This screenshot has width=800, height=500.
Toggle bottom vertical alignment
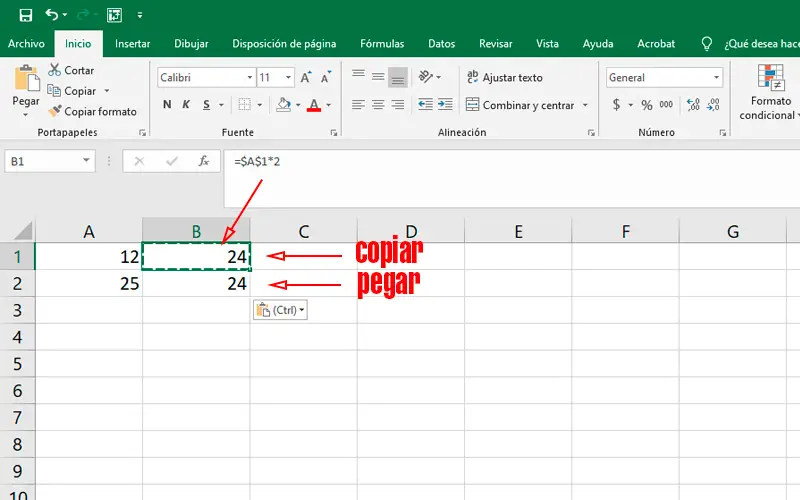398,77
